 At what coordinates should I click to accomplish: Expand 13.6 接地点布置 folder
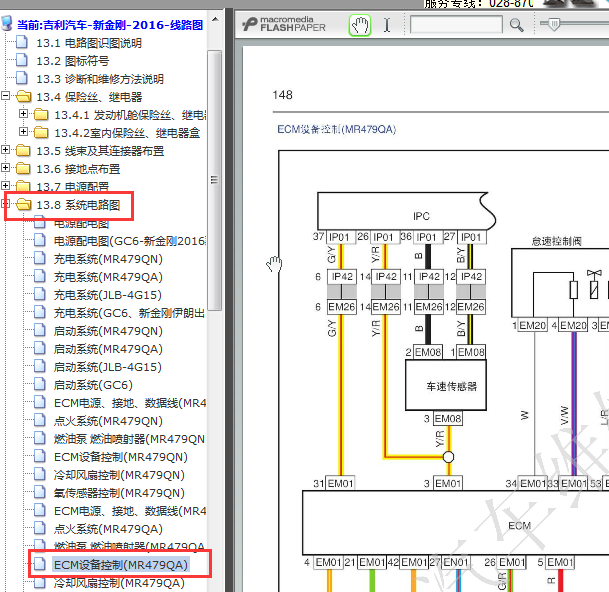[x=5, y=167]
